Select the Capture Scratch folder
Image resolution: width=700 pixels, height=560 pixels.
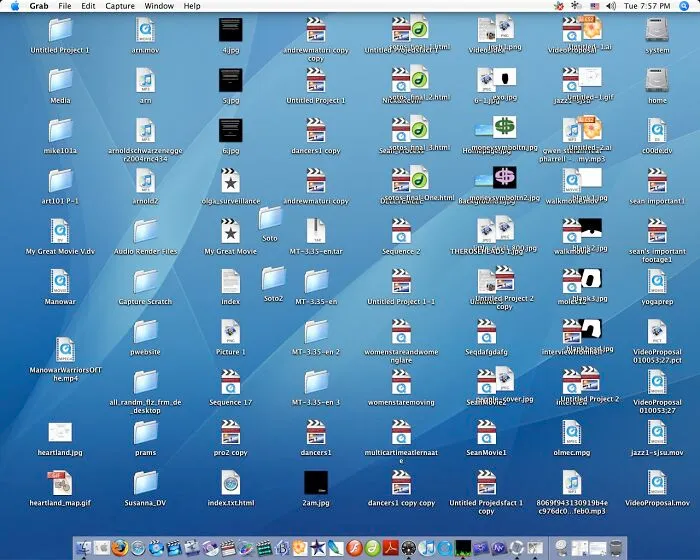[x=146, y=281]
